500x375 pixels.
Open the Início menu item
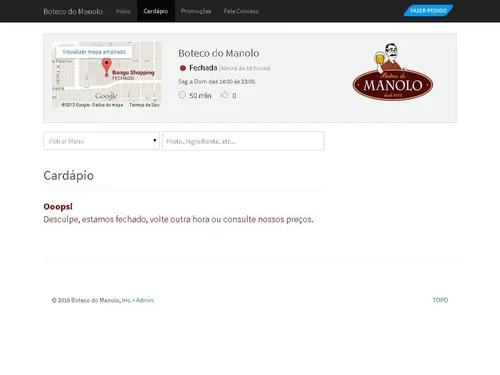pos(123,11)
